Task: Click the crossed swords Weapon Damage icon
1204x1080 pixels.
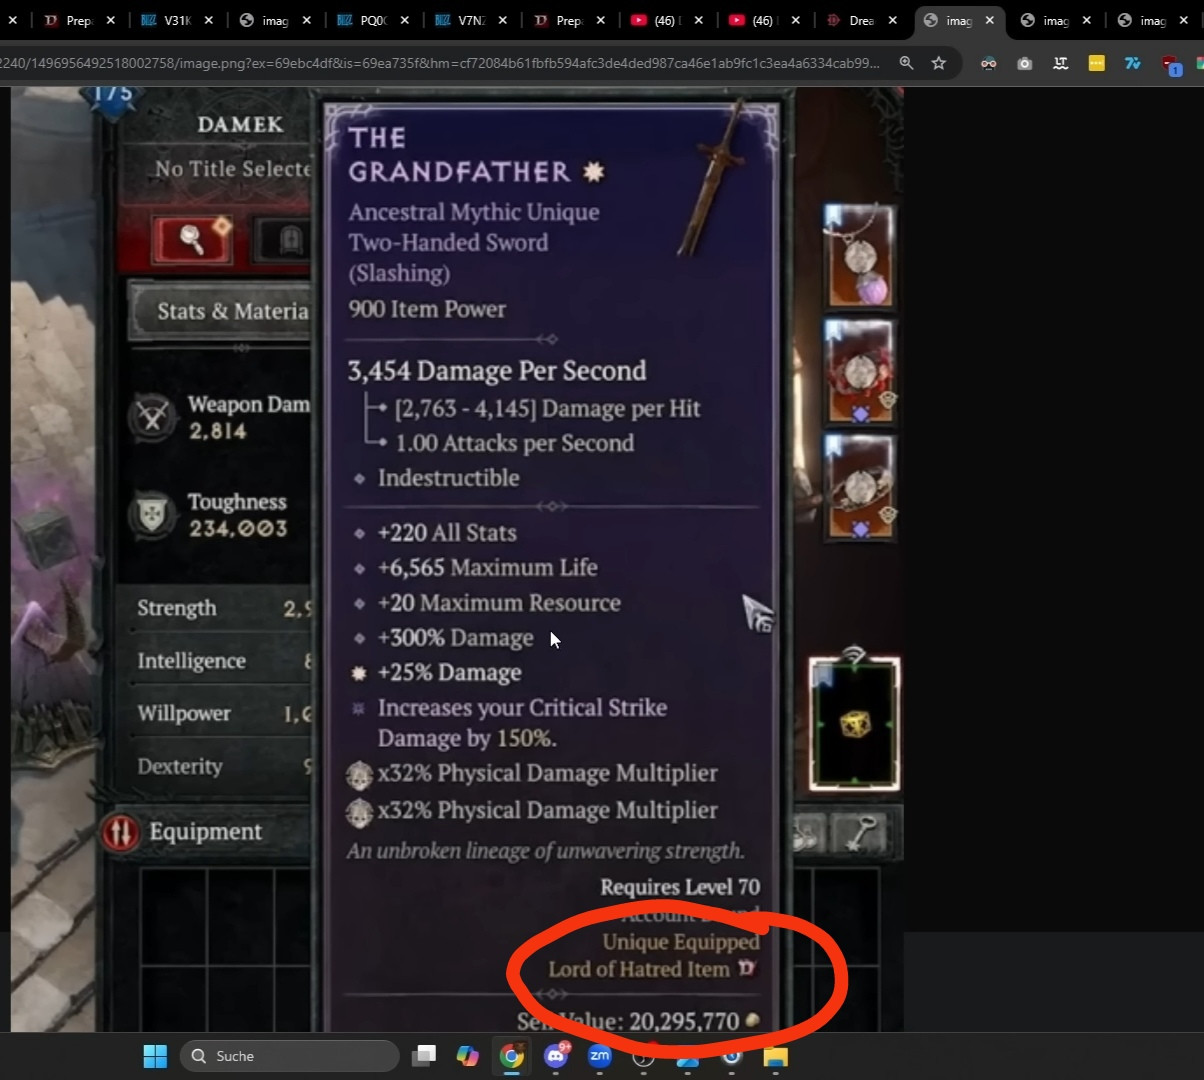Action: [152, 417]
